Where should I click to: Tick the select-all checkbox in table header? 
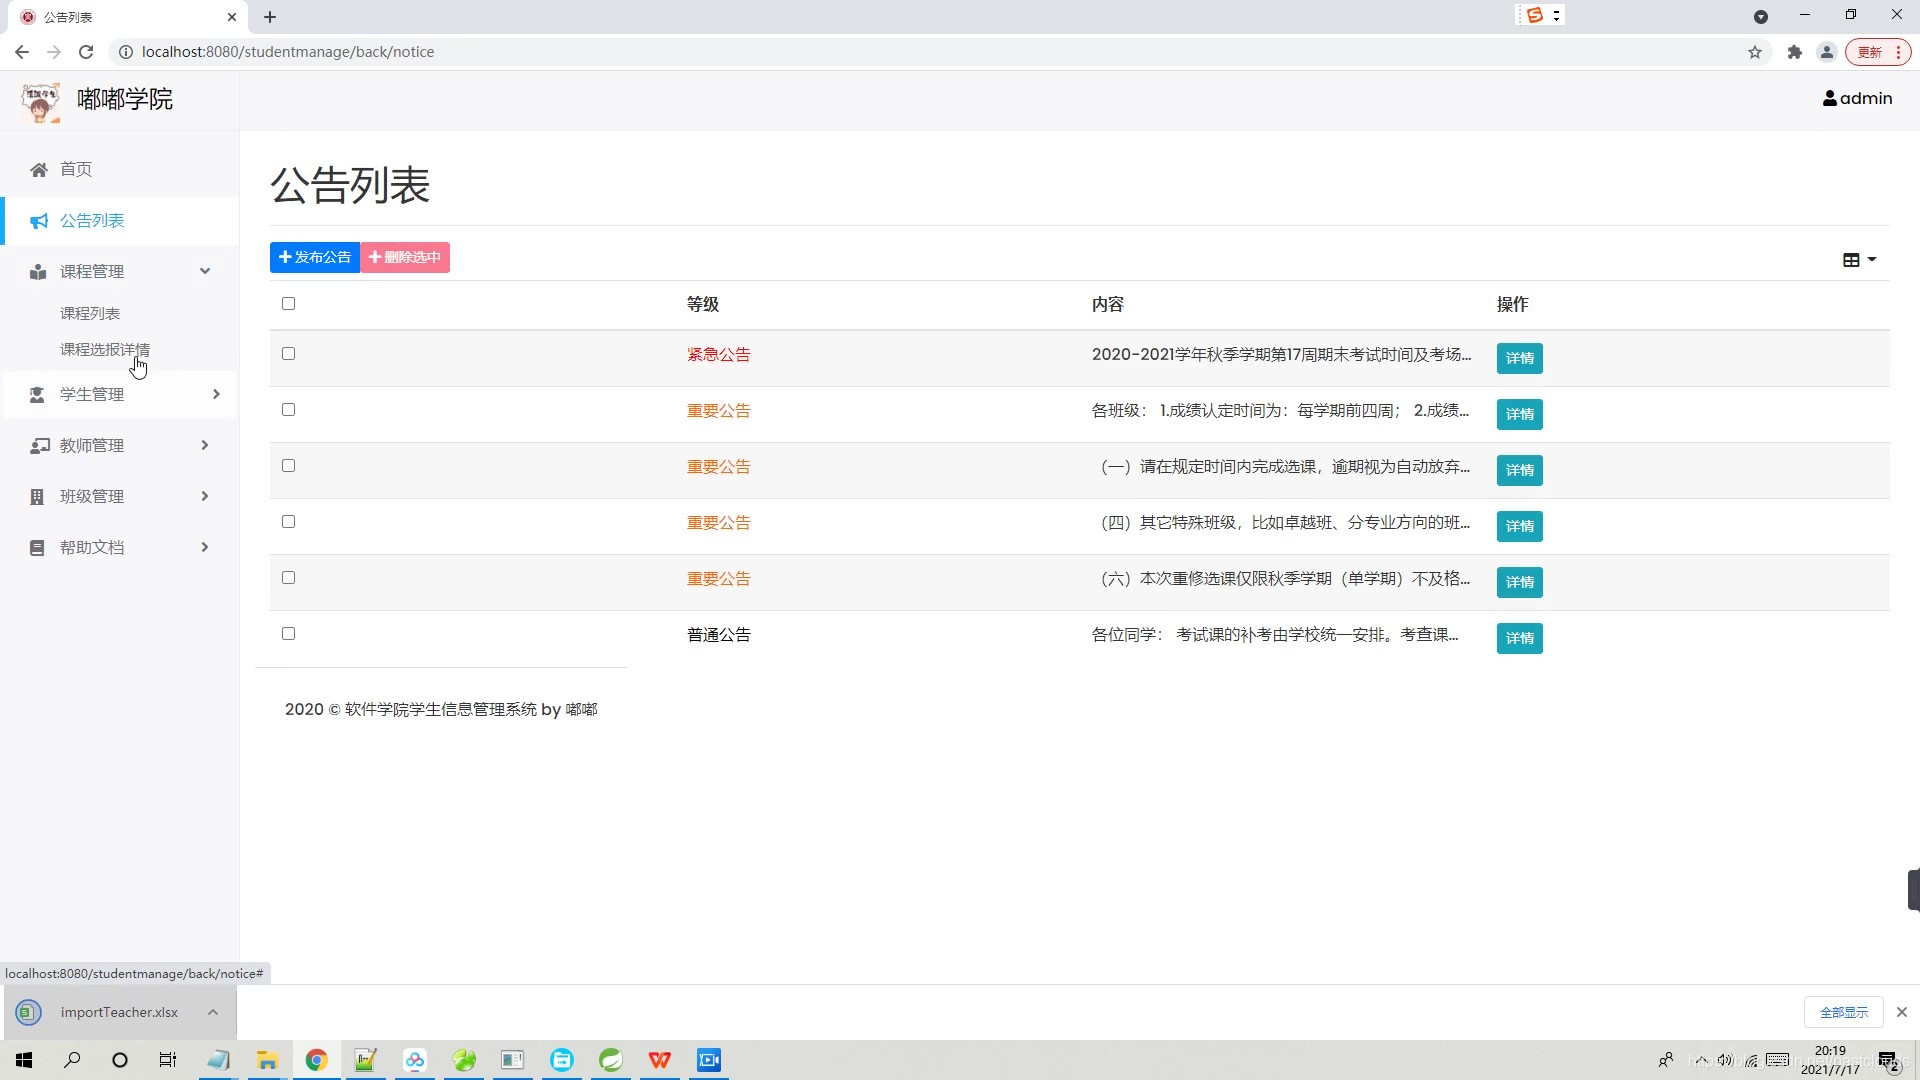click(x=288, y=304)
